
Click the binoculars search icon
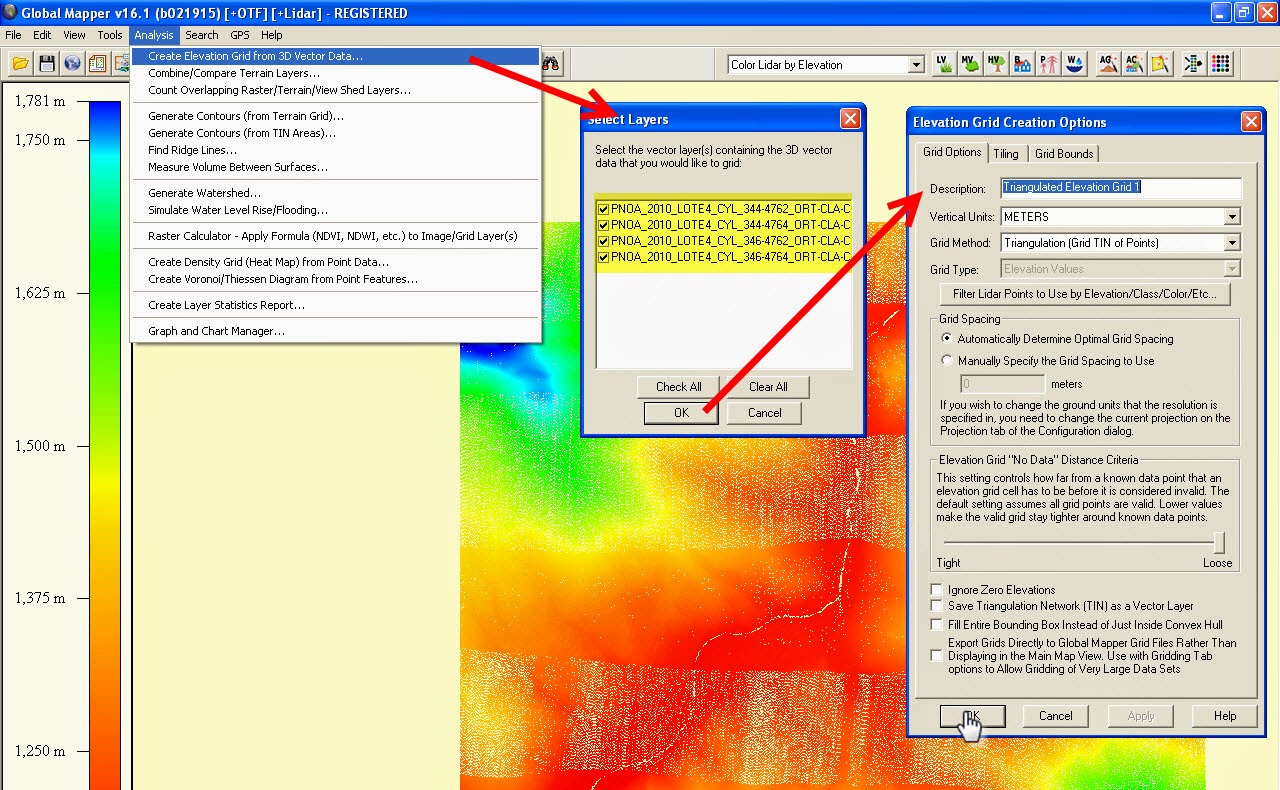[x=551, y=64]
